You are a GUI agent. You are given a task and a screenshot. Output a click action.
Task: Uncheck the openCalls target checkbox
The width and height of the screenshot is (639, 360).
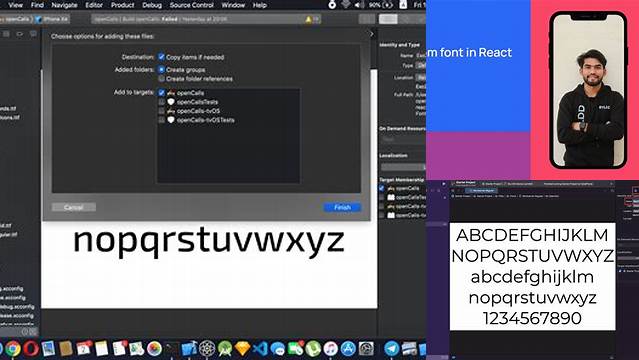coord(161,93)
